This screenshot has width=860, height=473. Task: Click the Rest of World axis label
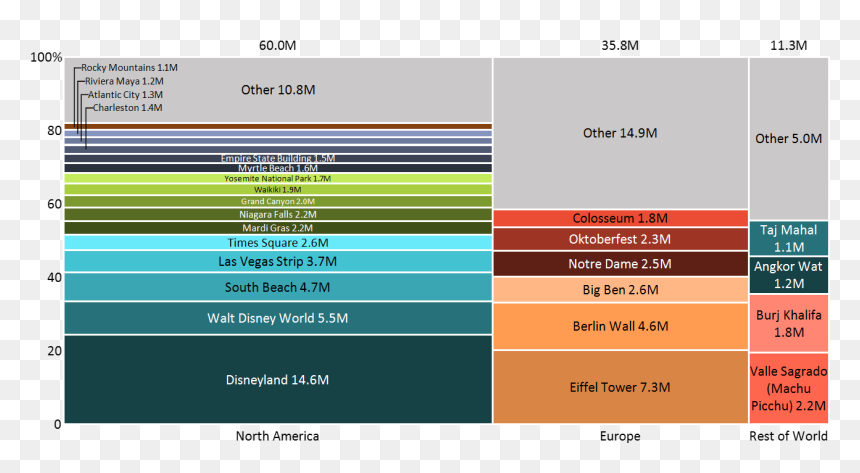788,436
